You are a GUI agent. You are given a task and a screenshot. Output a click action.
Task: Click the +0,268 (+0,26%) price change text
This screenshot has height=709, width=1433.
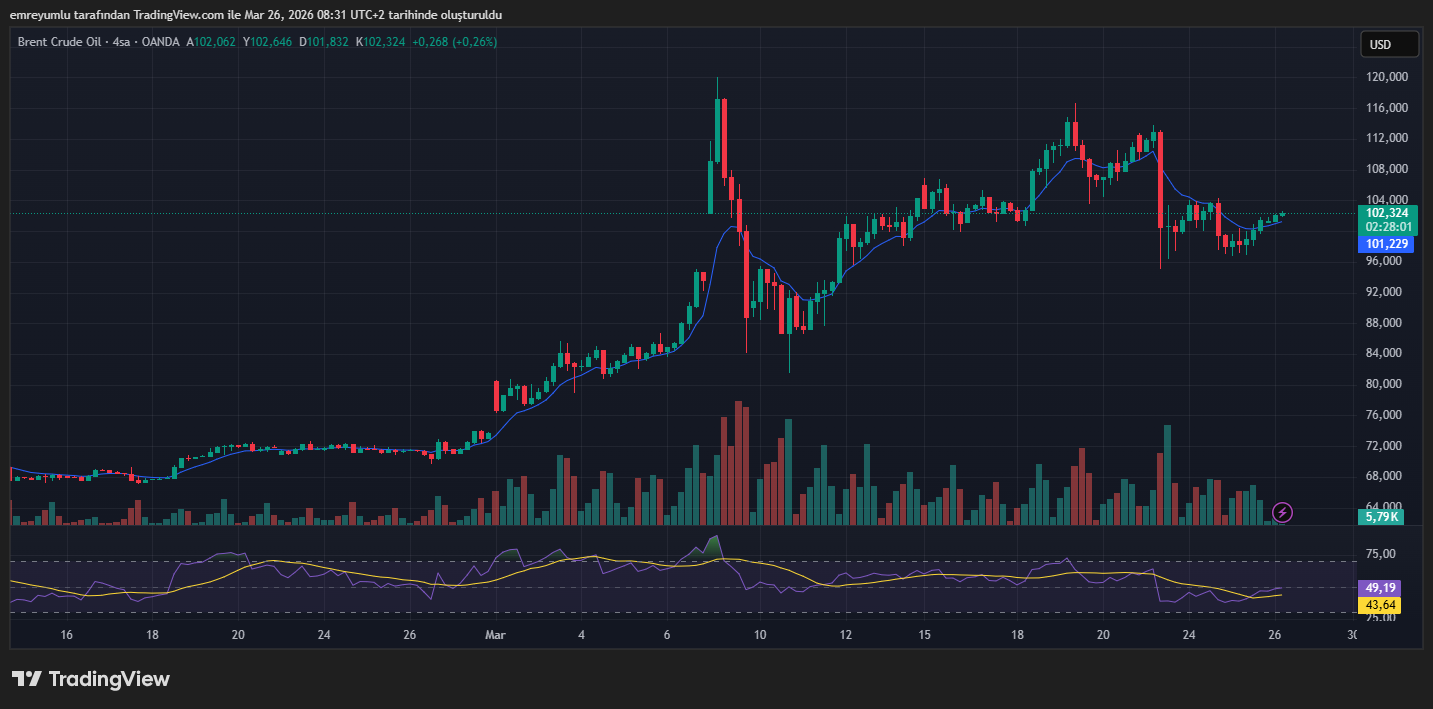(453, 42)
